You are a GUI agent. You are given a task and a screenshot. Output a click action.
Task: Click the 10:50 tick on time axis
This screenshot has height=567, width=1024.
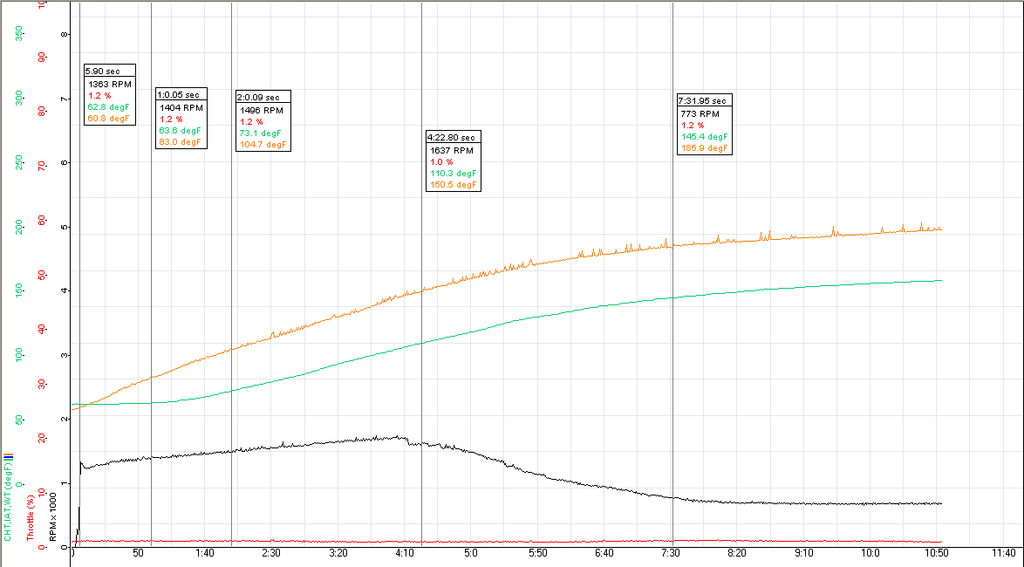(x=937, y=553)
